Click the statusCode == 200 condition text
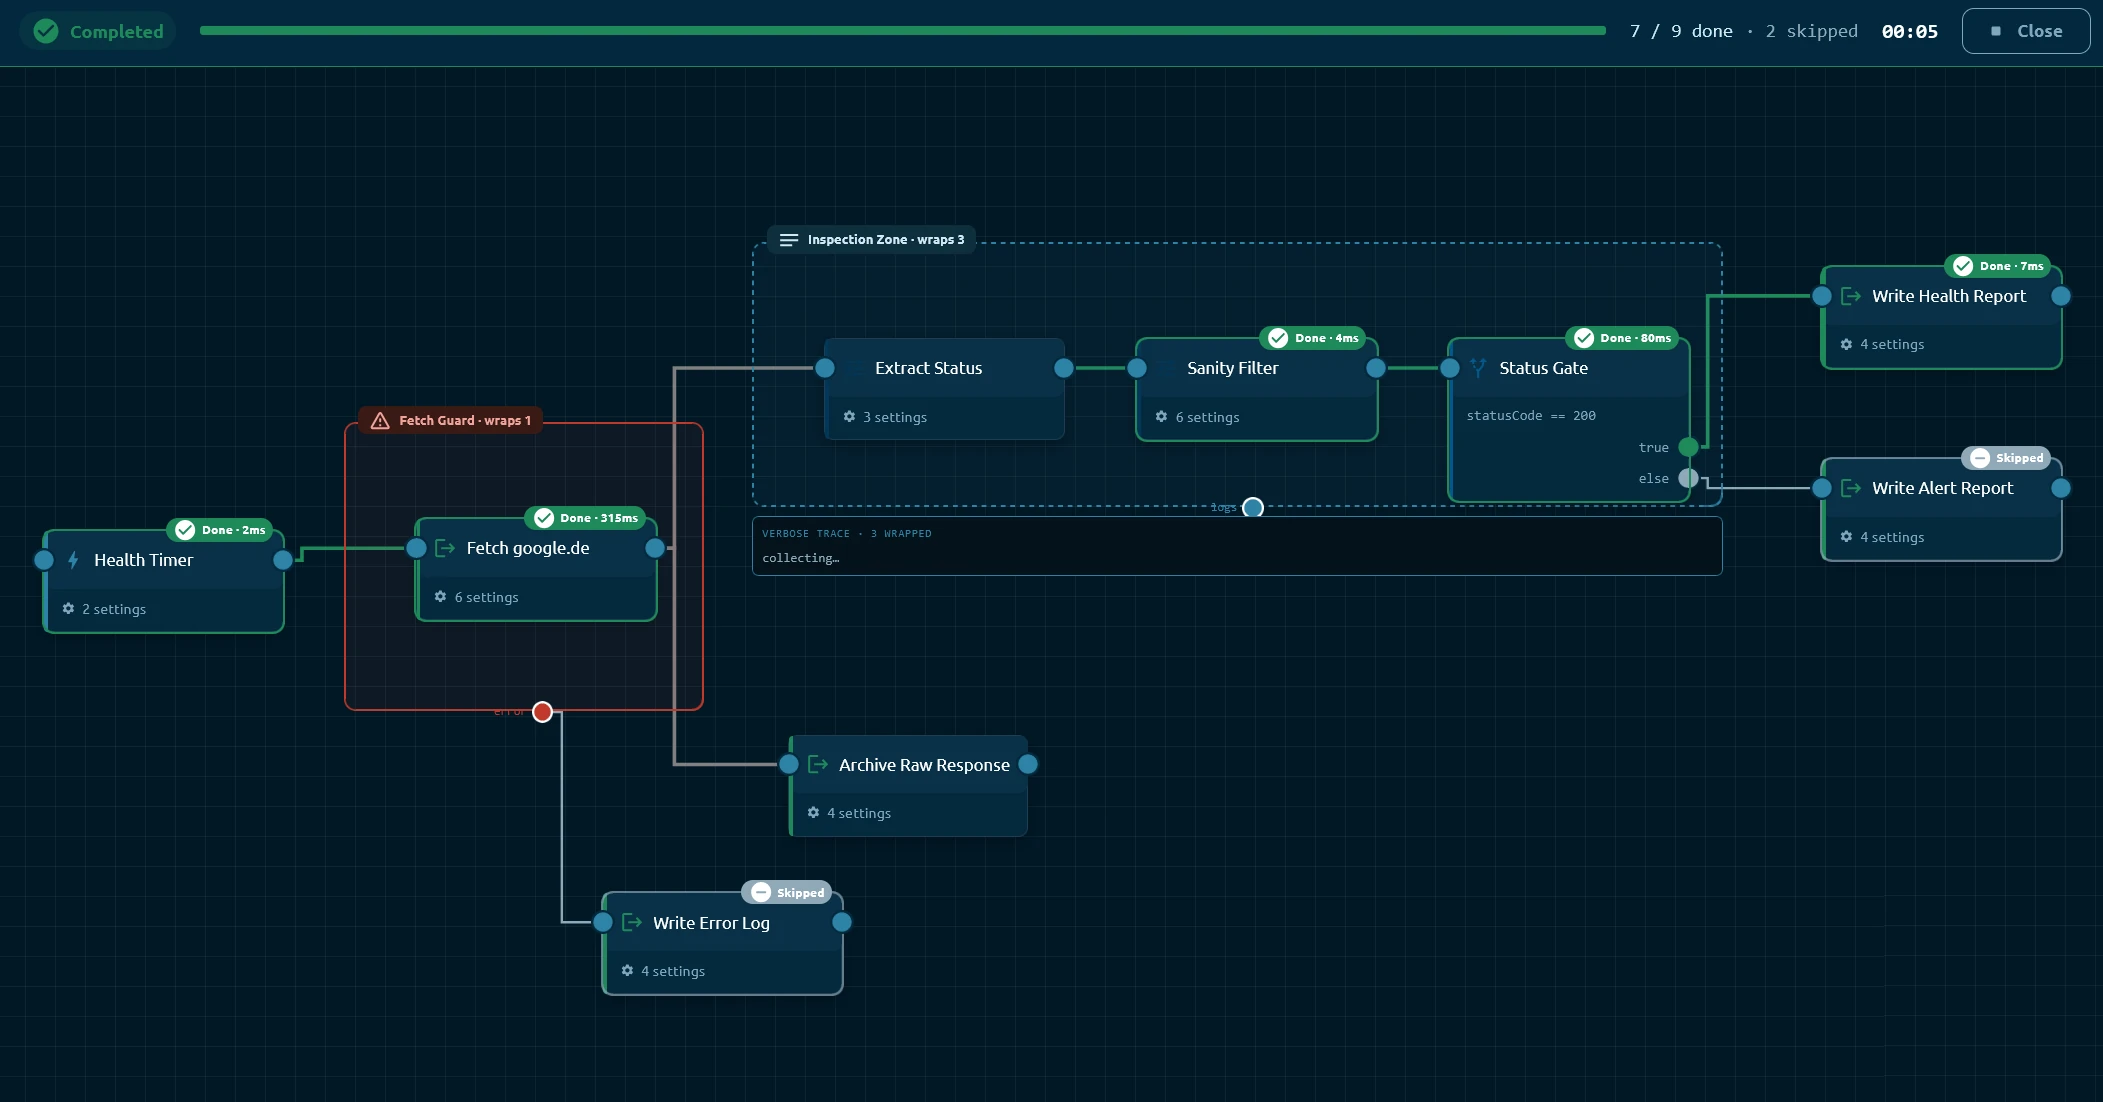2103x1102 pixels. coord(1531,416)
